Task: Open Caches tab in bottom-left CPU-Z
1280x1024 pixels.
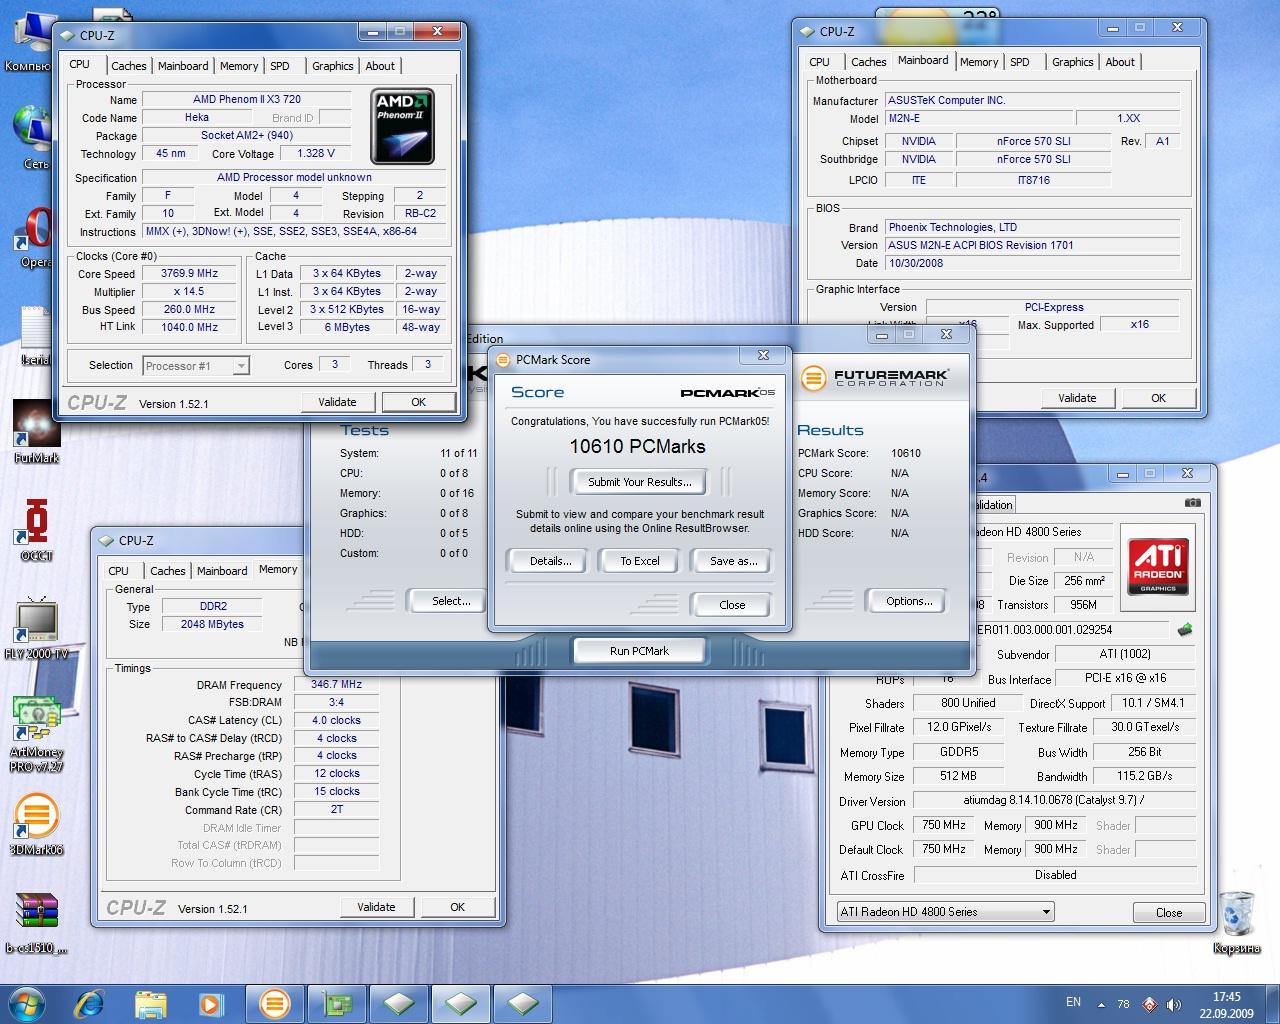Action: [x=167, y=571]
